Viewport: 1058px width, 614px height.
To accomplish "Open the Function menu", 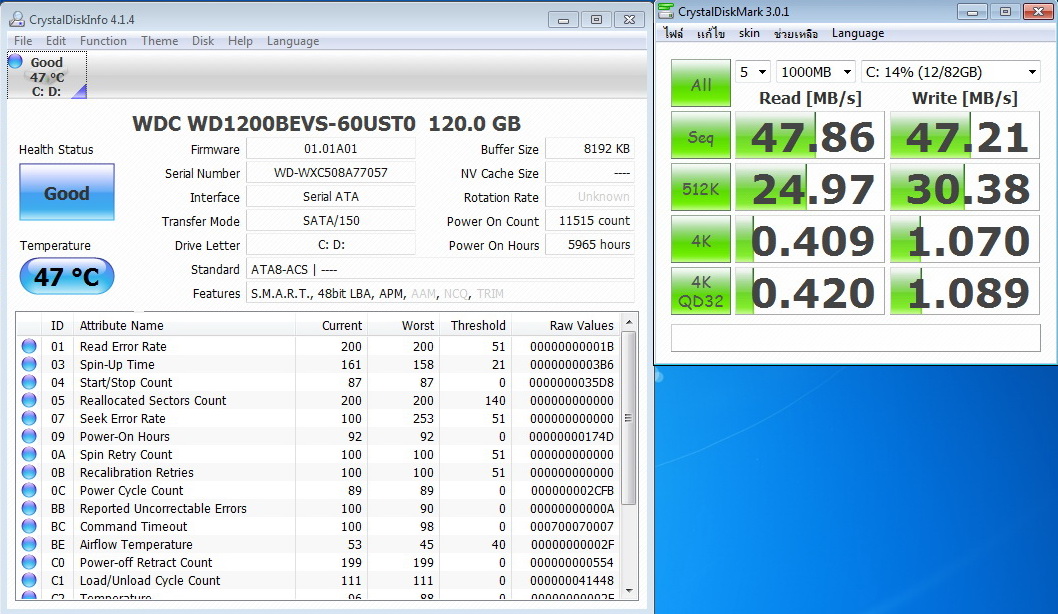I will pos(103,41).
